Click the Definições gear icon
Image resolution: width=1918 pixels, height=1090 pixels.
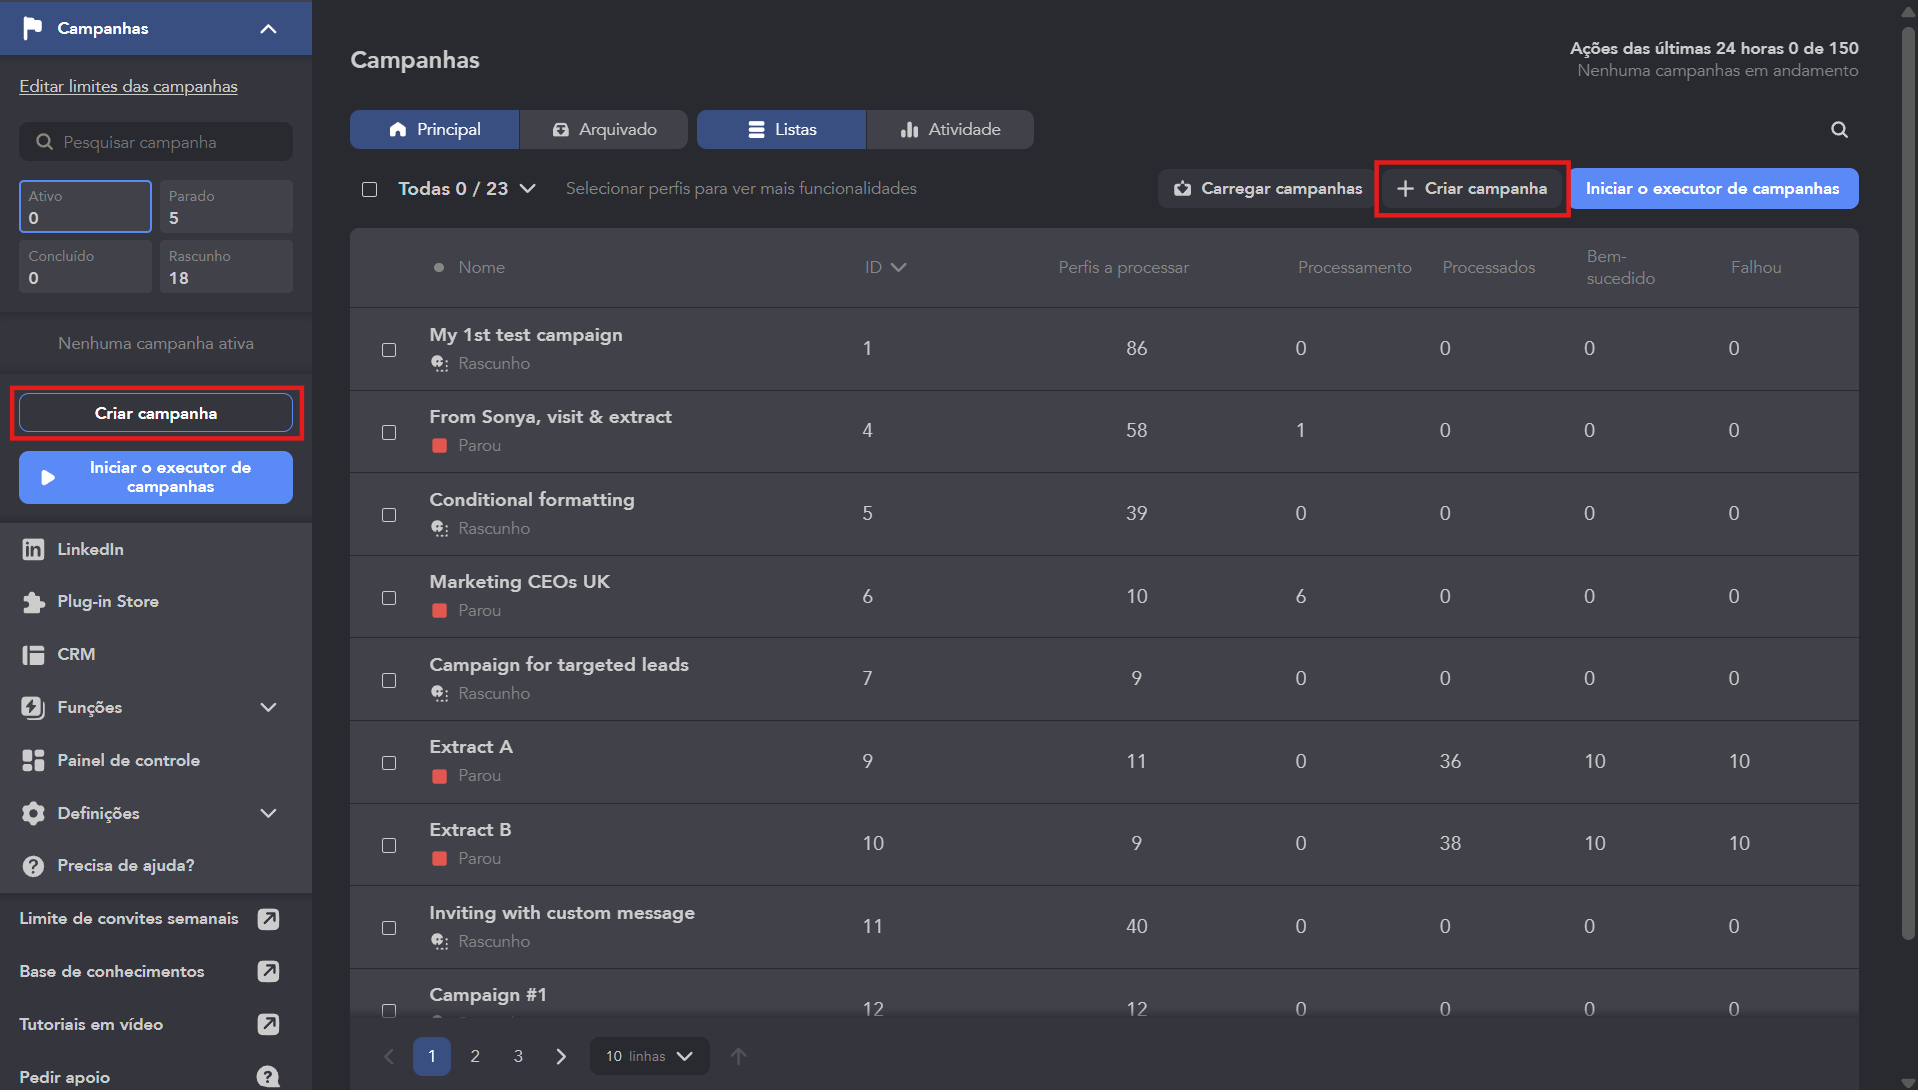coord(33,813)
